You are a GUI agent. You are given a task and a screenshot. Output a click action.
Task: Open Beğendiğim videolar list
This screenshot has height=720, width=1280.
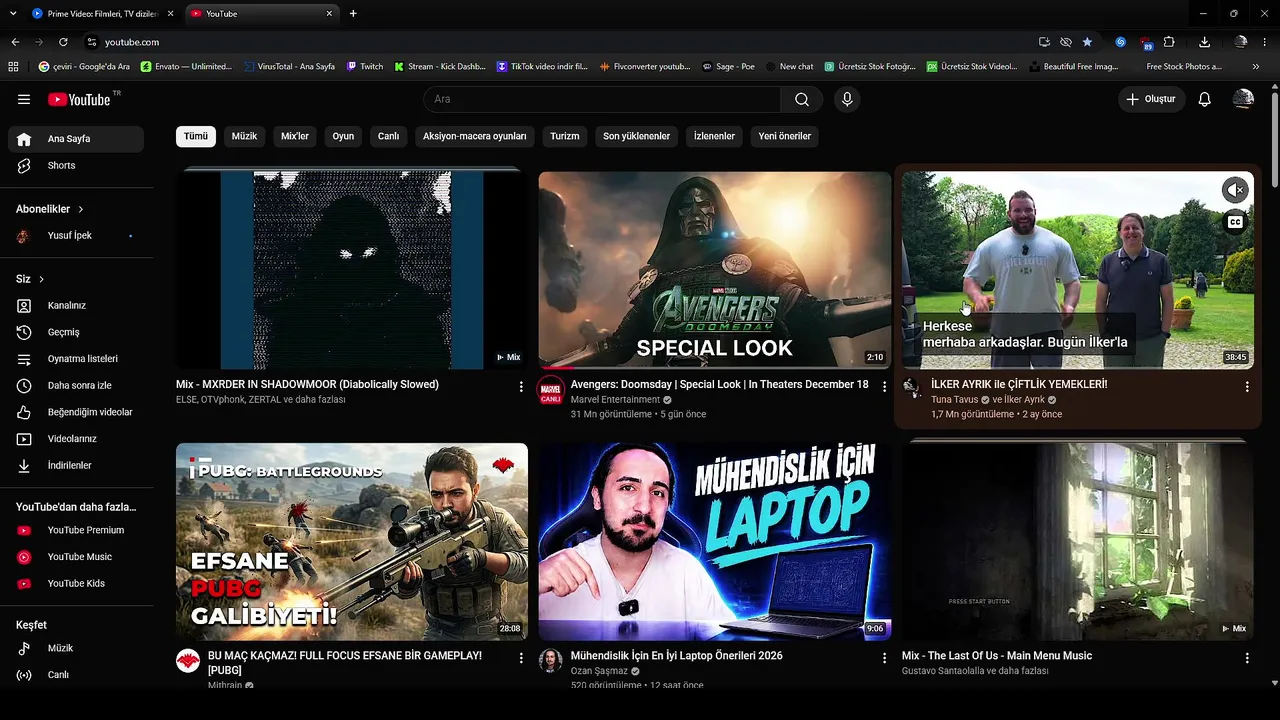(x=76, y=412)
